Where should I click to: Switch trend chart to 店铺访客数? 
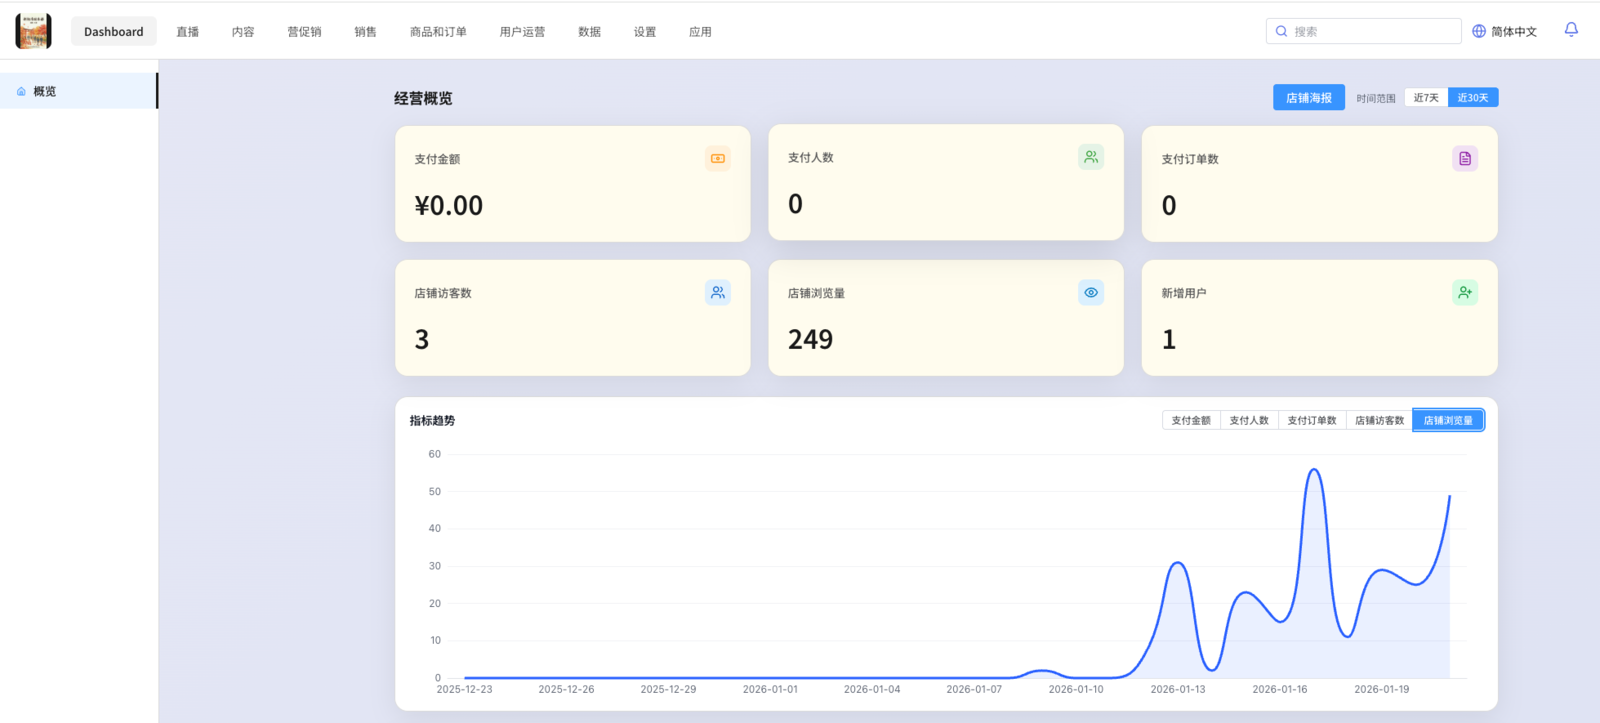coord(1379,421)
